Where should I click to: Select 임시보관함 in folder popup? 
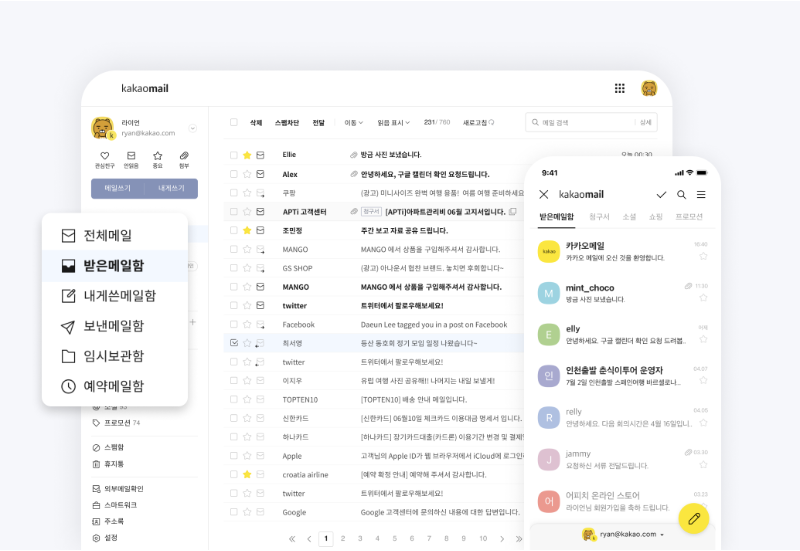pyautogui.click(x=115, y=356)
